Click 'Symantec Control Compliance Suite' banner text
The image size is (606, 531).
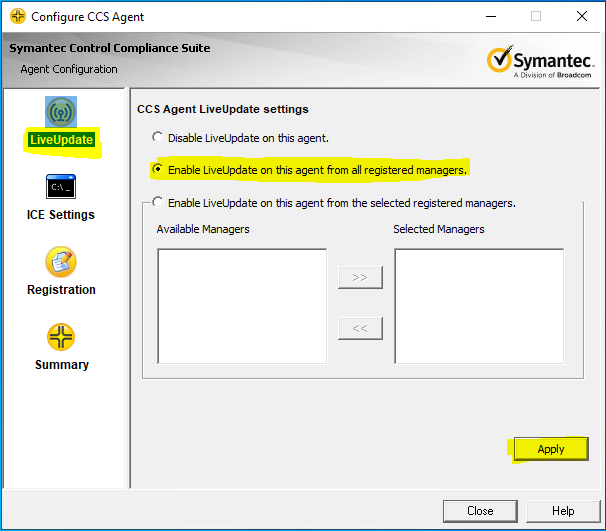[110, 48]
